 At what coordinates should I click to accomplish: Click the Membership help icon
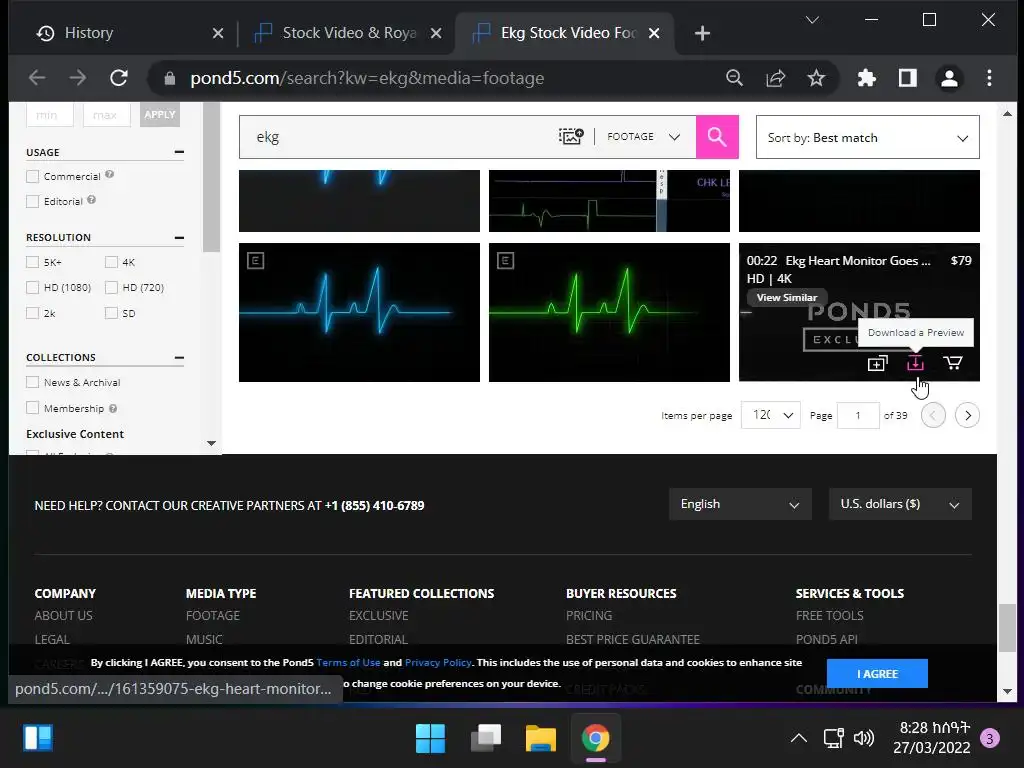(113, 409)
